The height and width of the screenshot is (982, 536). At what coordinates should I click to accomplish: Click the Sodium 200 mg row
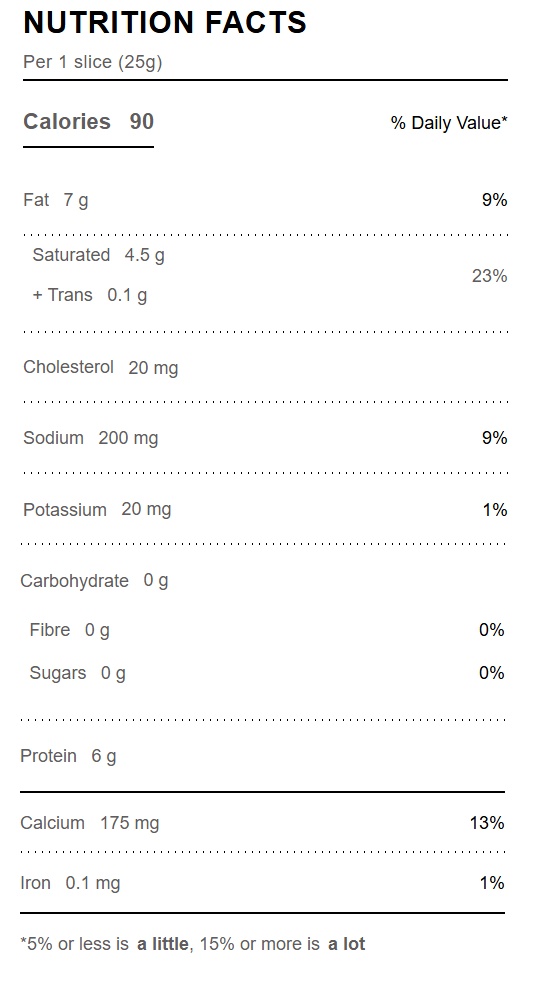pyautogui.click(x=265, y=438)
